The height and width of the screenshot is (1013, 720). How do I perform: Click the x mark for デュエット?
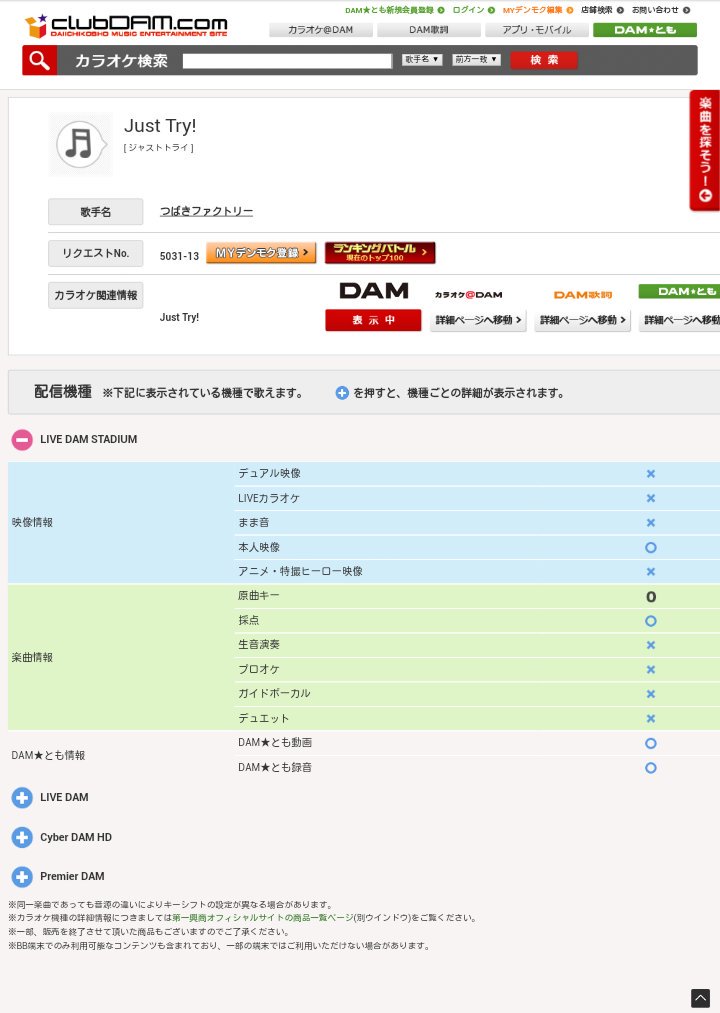point(651,718)
